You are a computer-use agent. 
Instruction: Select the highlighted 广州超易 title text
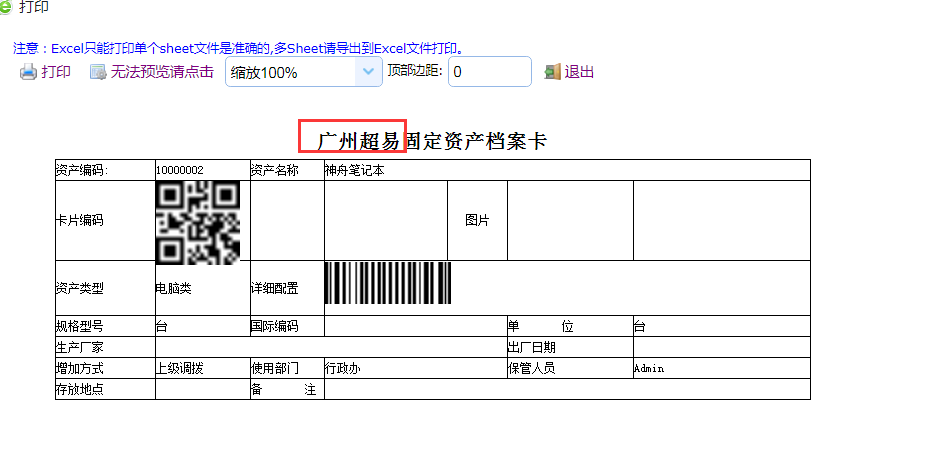click(x=357, y=141)
